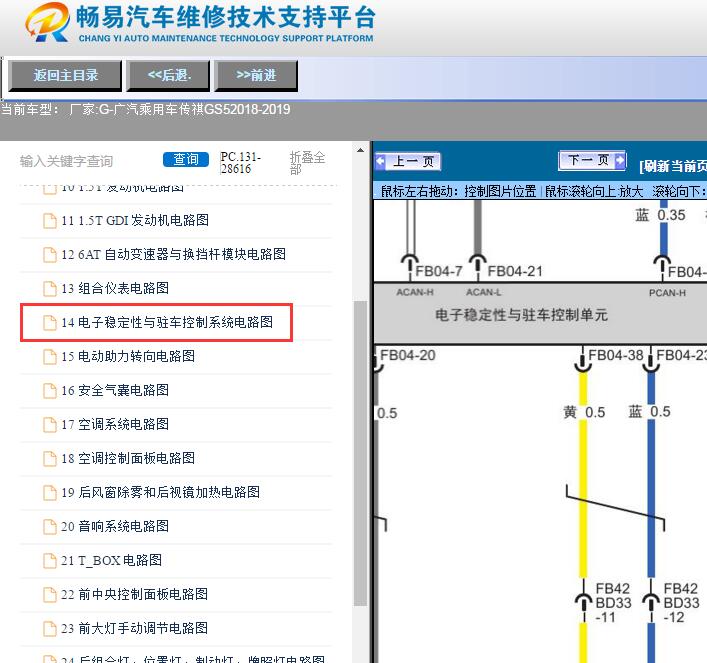Click the PCAN-H pin label

(x=667, y=293)
